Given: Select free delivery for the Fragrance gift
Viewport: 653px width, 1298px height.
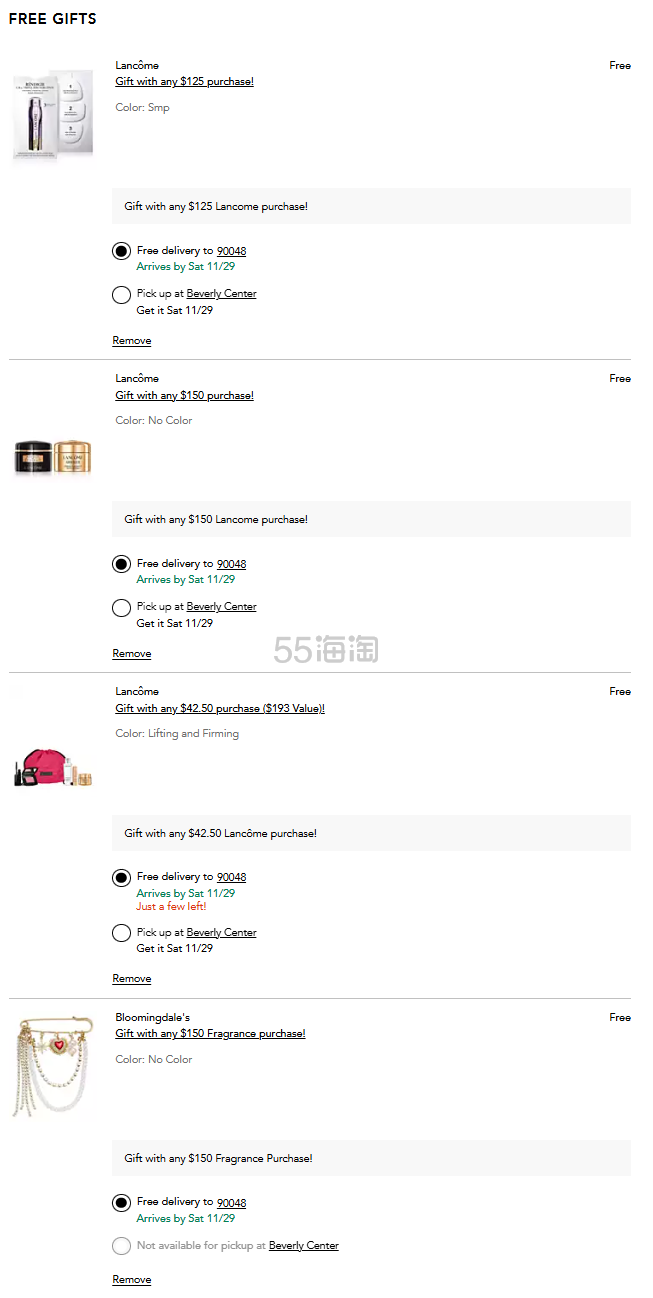Looking at the screenshot, I should (121, 1203).
